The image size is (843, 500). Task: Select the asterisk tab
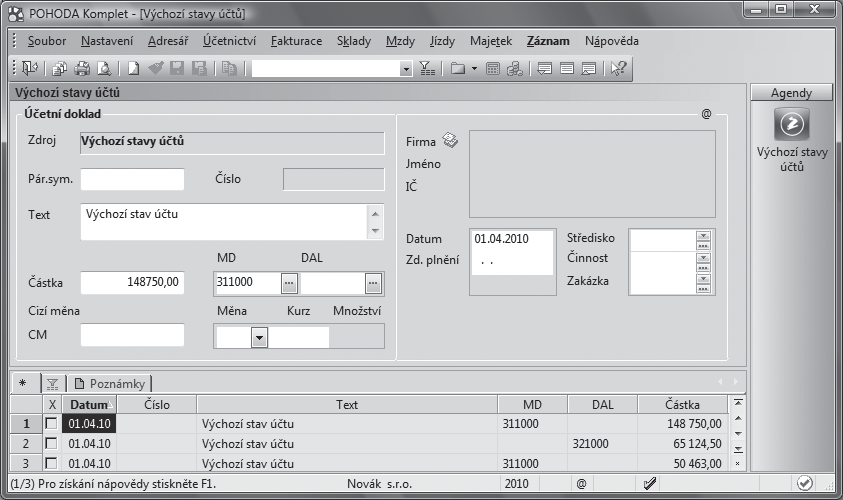[x=23, y=383]
